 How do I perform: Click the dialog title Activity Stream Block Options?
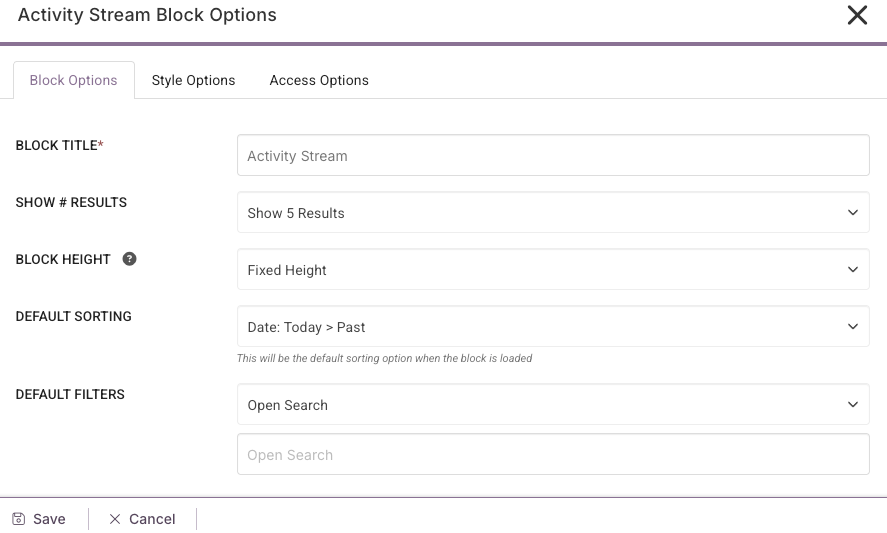[x=147, y=15]
